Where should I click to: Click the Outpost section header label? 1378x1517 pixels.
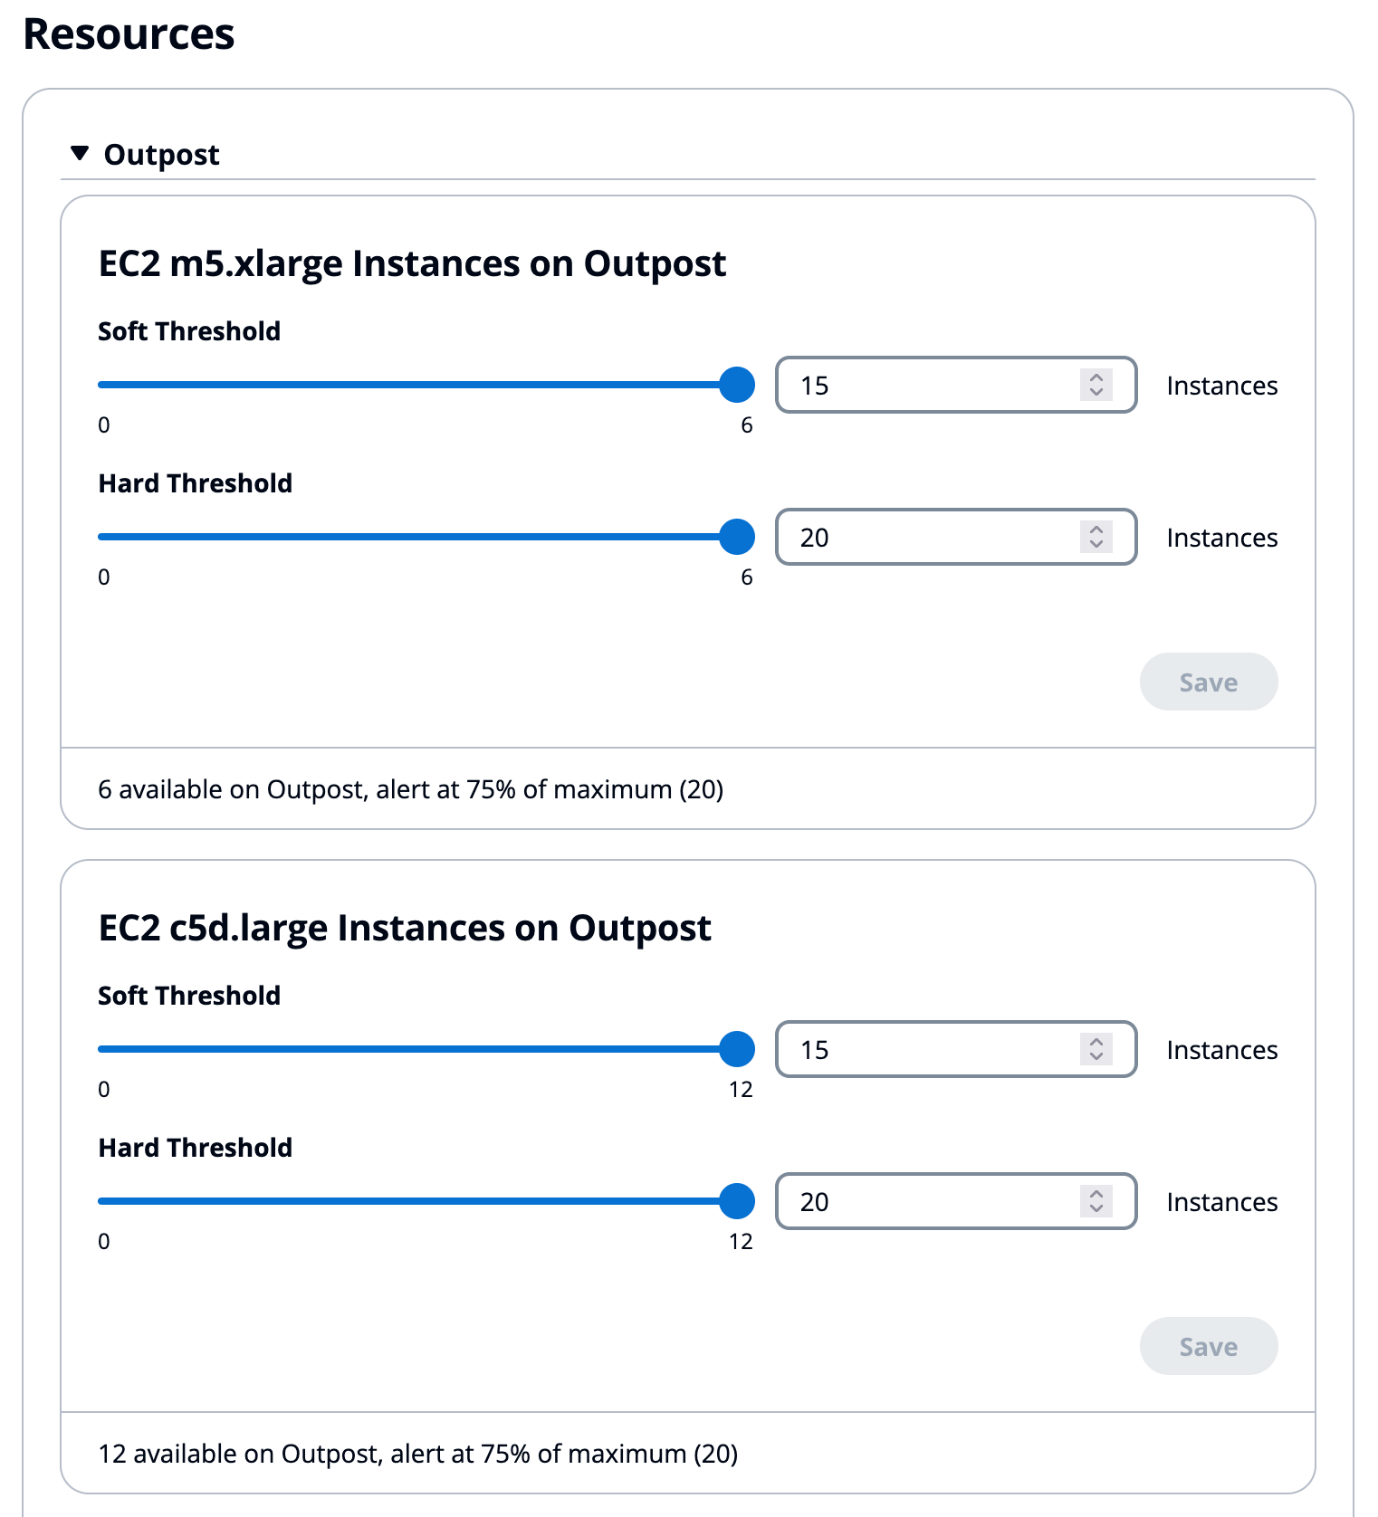[161, 155]
